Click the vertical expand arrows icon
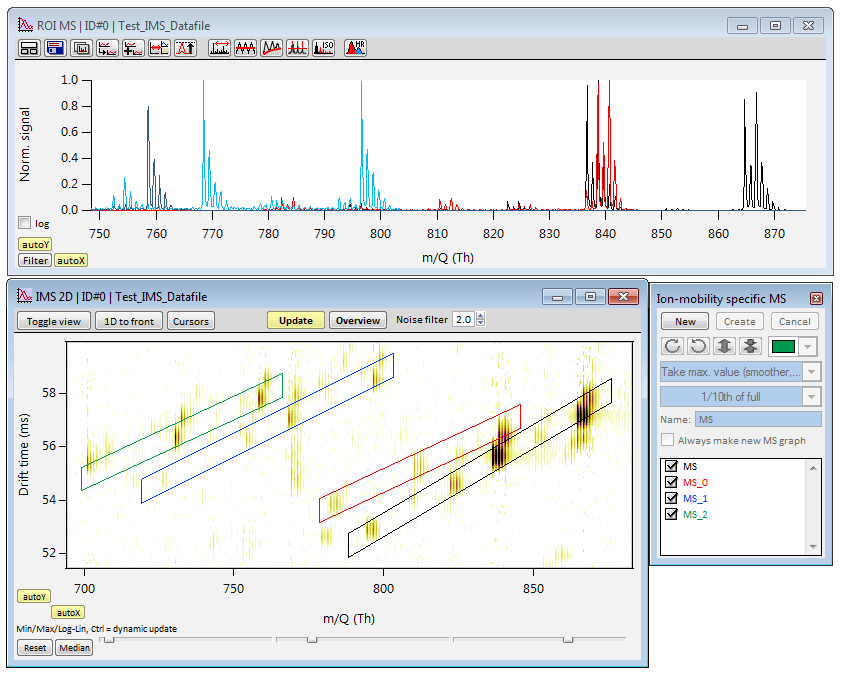The width and height of the screenshot is (841, 676). pyautogui.click(x=724, y=346)
